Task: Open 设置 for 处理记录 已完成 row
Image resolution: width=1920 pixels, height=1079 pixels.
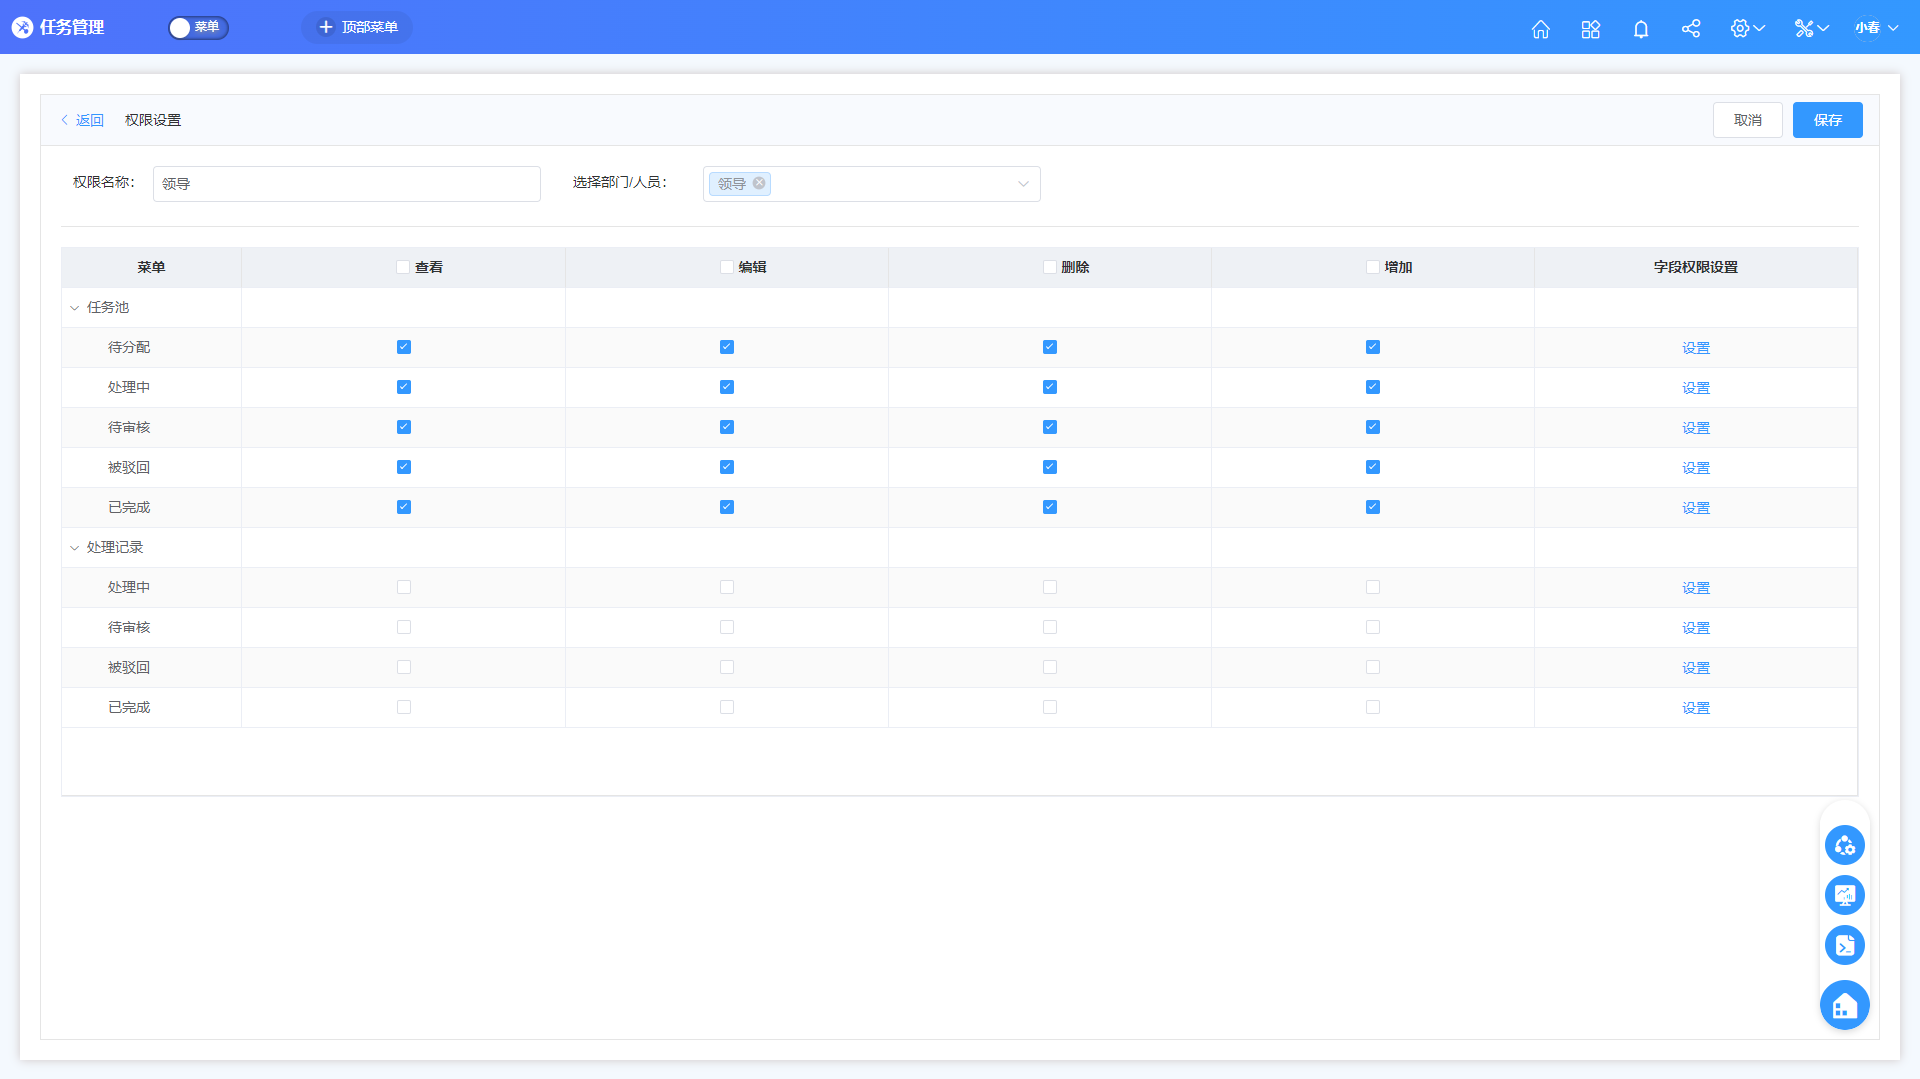Action: pyautogui.click(x=1695, y=708)
